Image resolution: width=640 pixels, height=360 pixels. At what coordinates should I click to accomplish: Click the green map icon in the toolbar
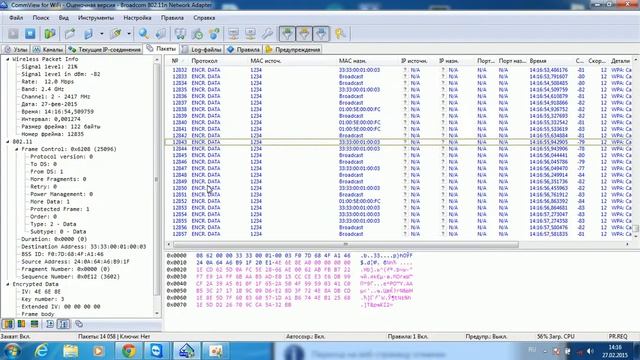coord(50,34)
